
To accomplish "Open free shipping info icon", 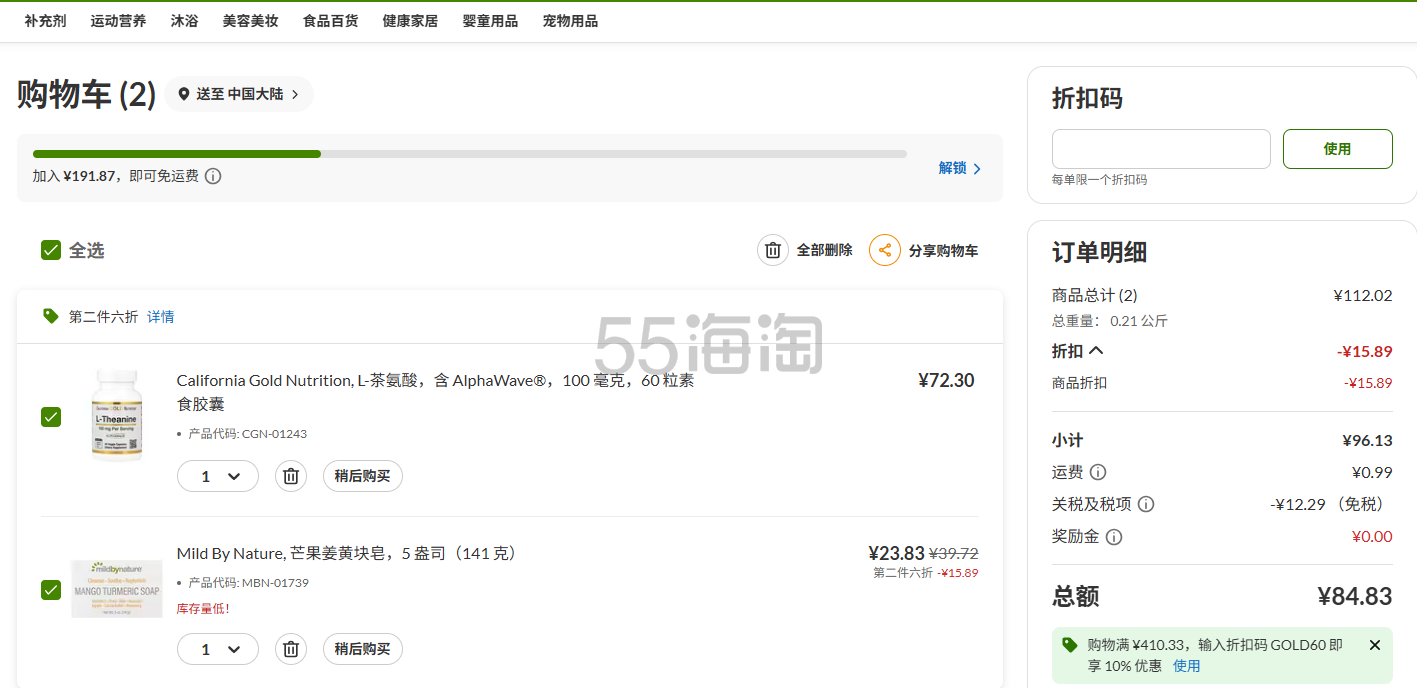I will tap(213, 176).
